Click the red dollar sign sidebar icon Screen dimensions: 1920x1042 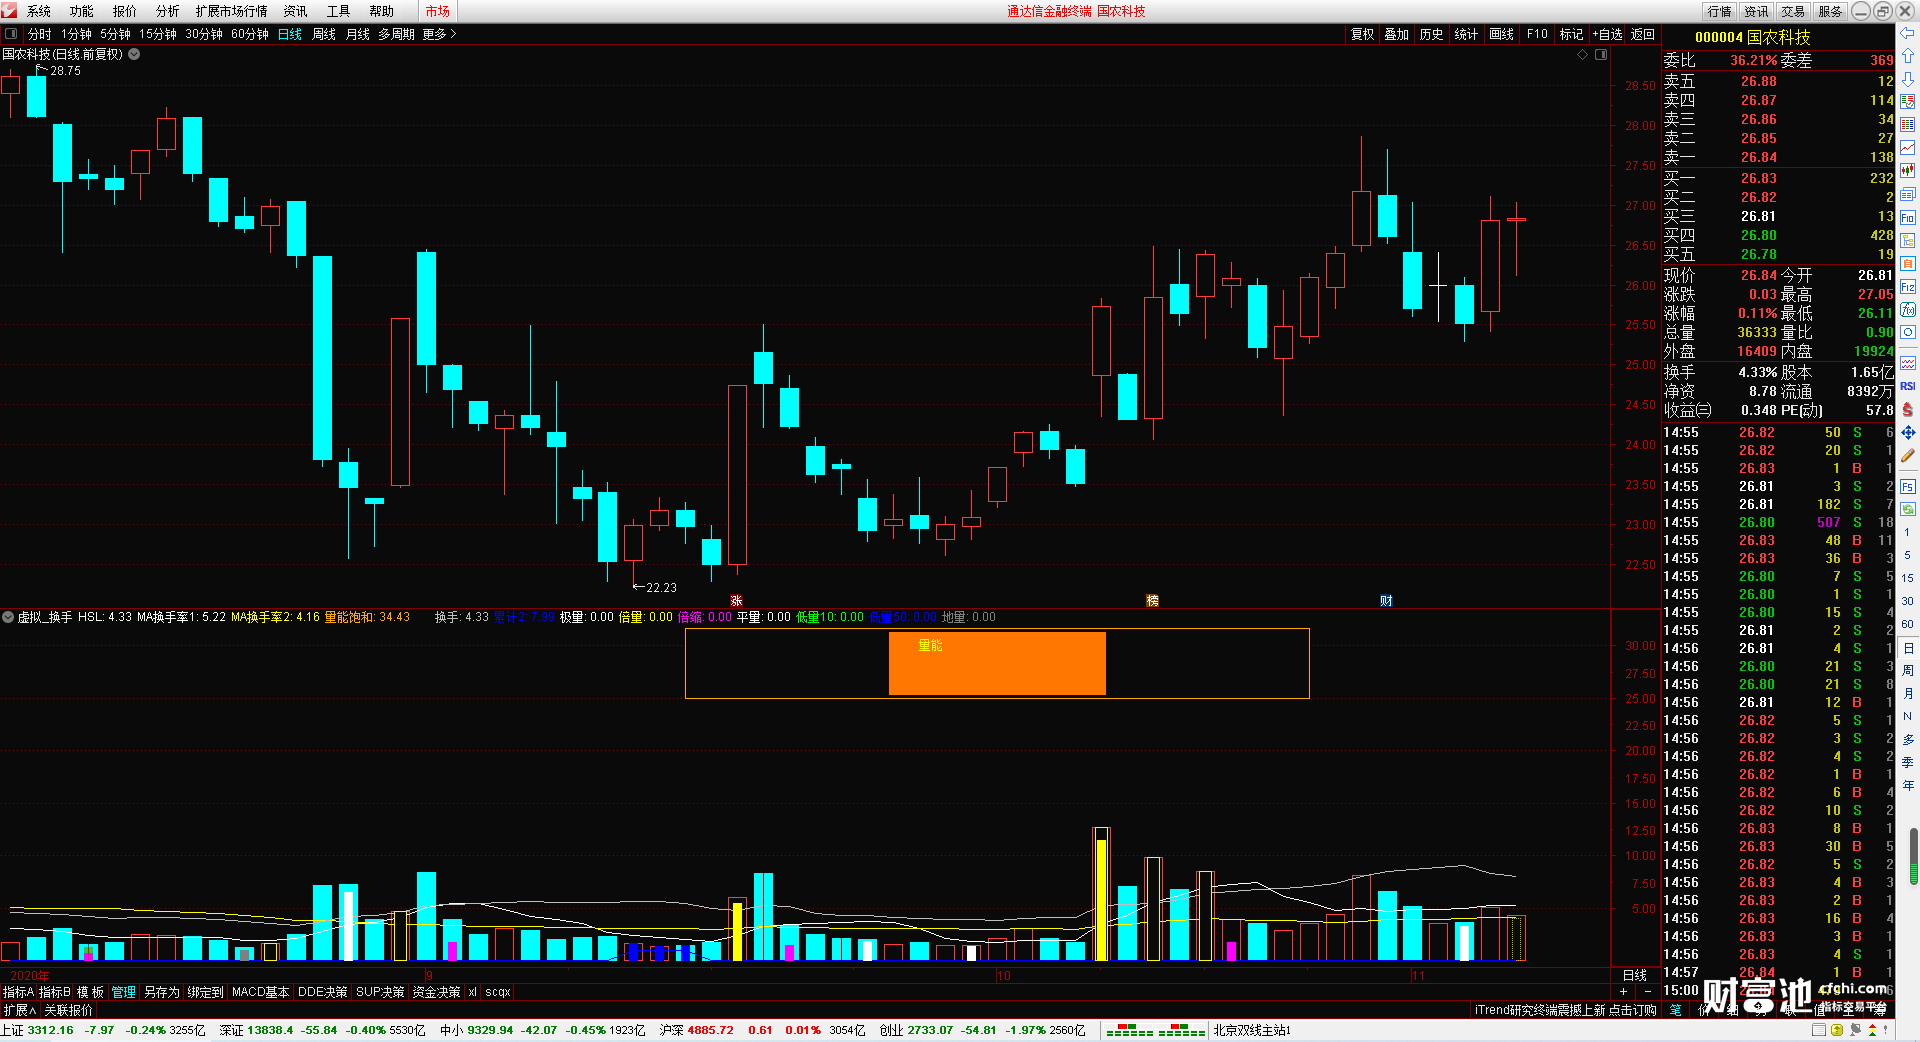(x=1908, y=410)
